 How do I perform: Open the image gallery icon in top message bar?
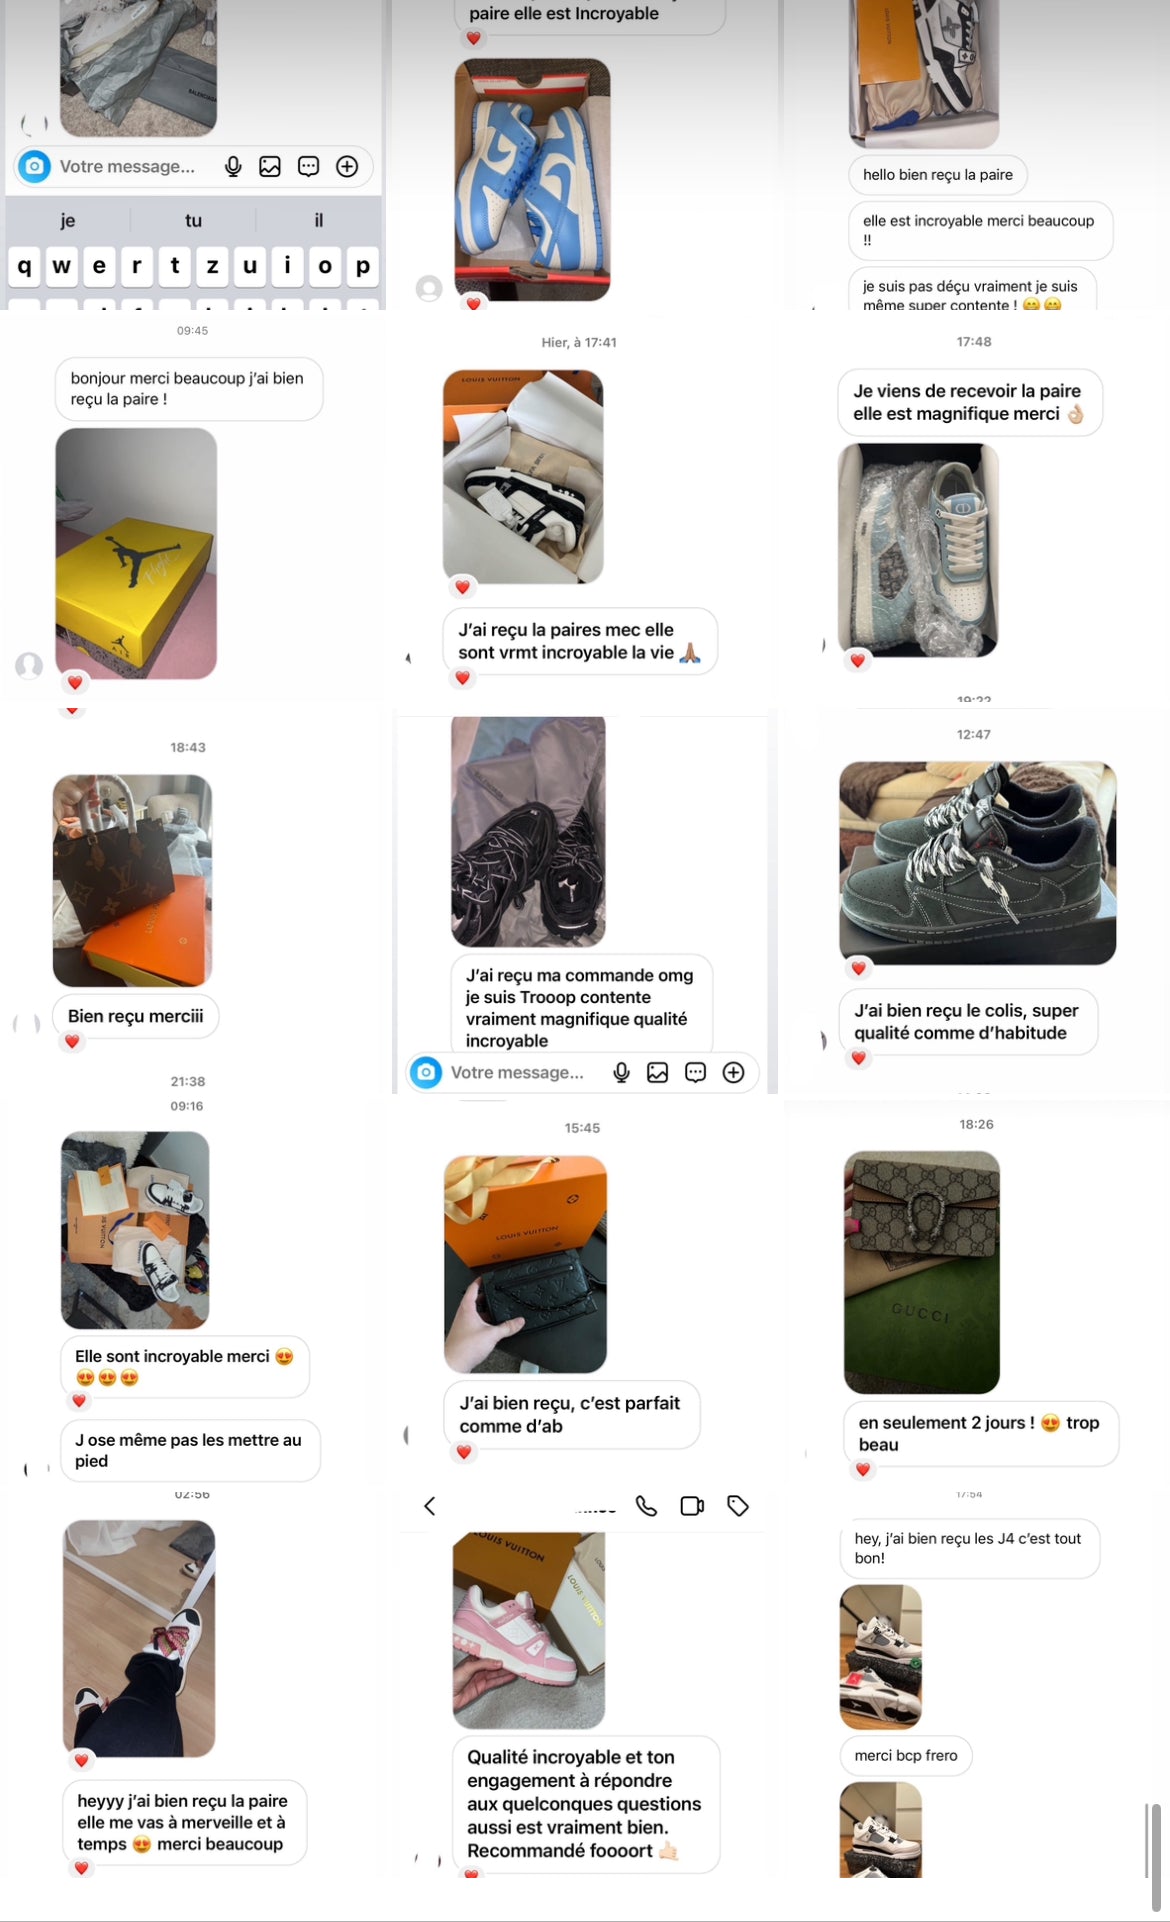click(270, 166)
